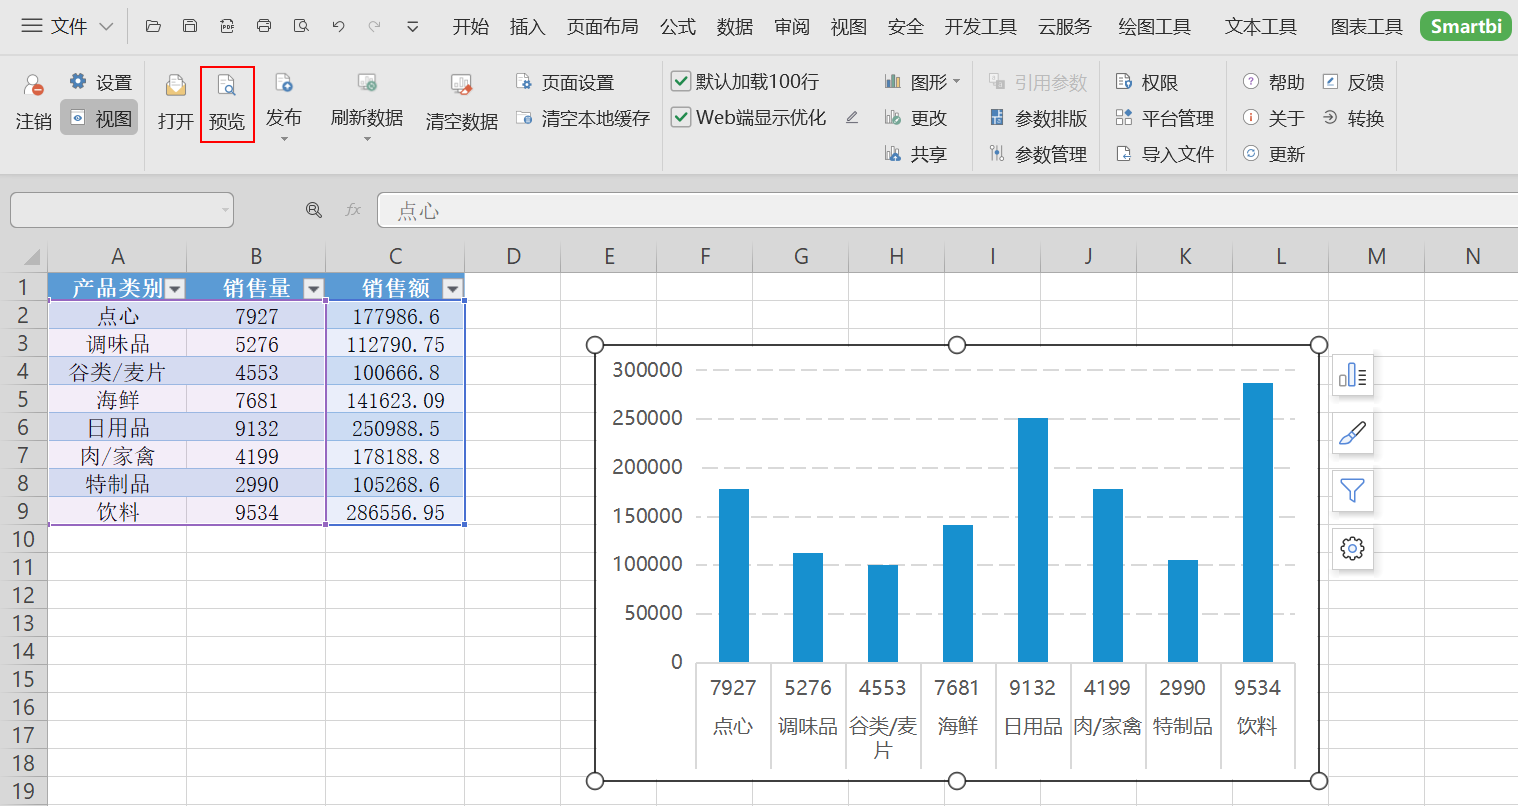Viewport: 1518px width, 806px height.
Task: Click the print icon in quick access bar
Action: pos(264,26)
